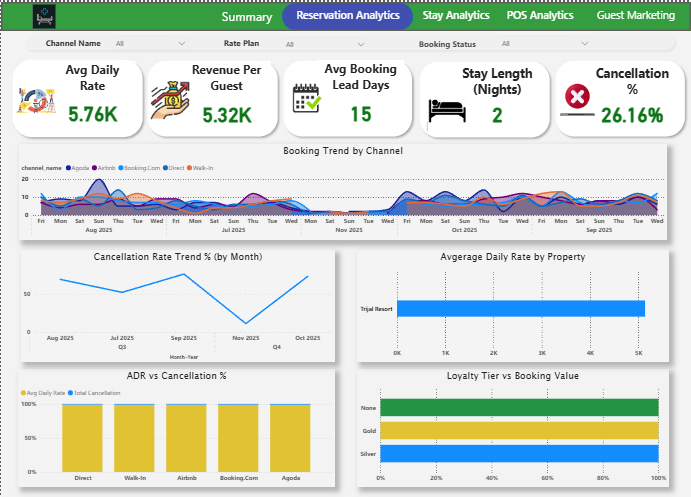Click the Trijal Resort bar in ADR chart
The height and width of the screenshot is (497, 691).
[x=520, y=308]
